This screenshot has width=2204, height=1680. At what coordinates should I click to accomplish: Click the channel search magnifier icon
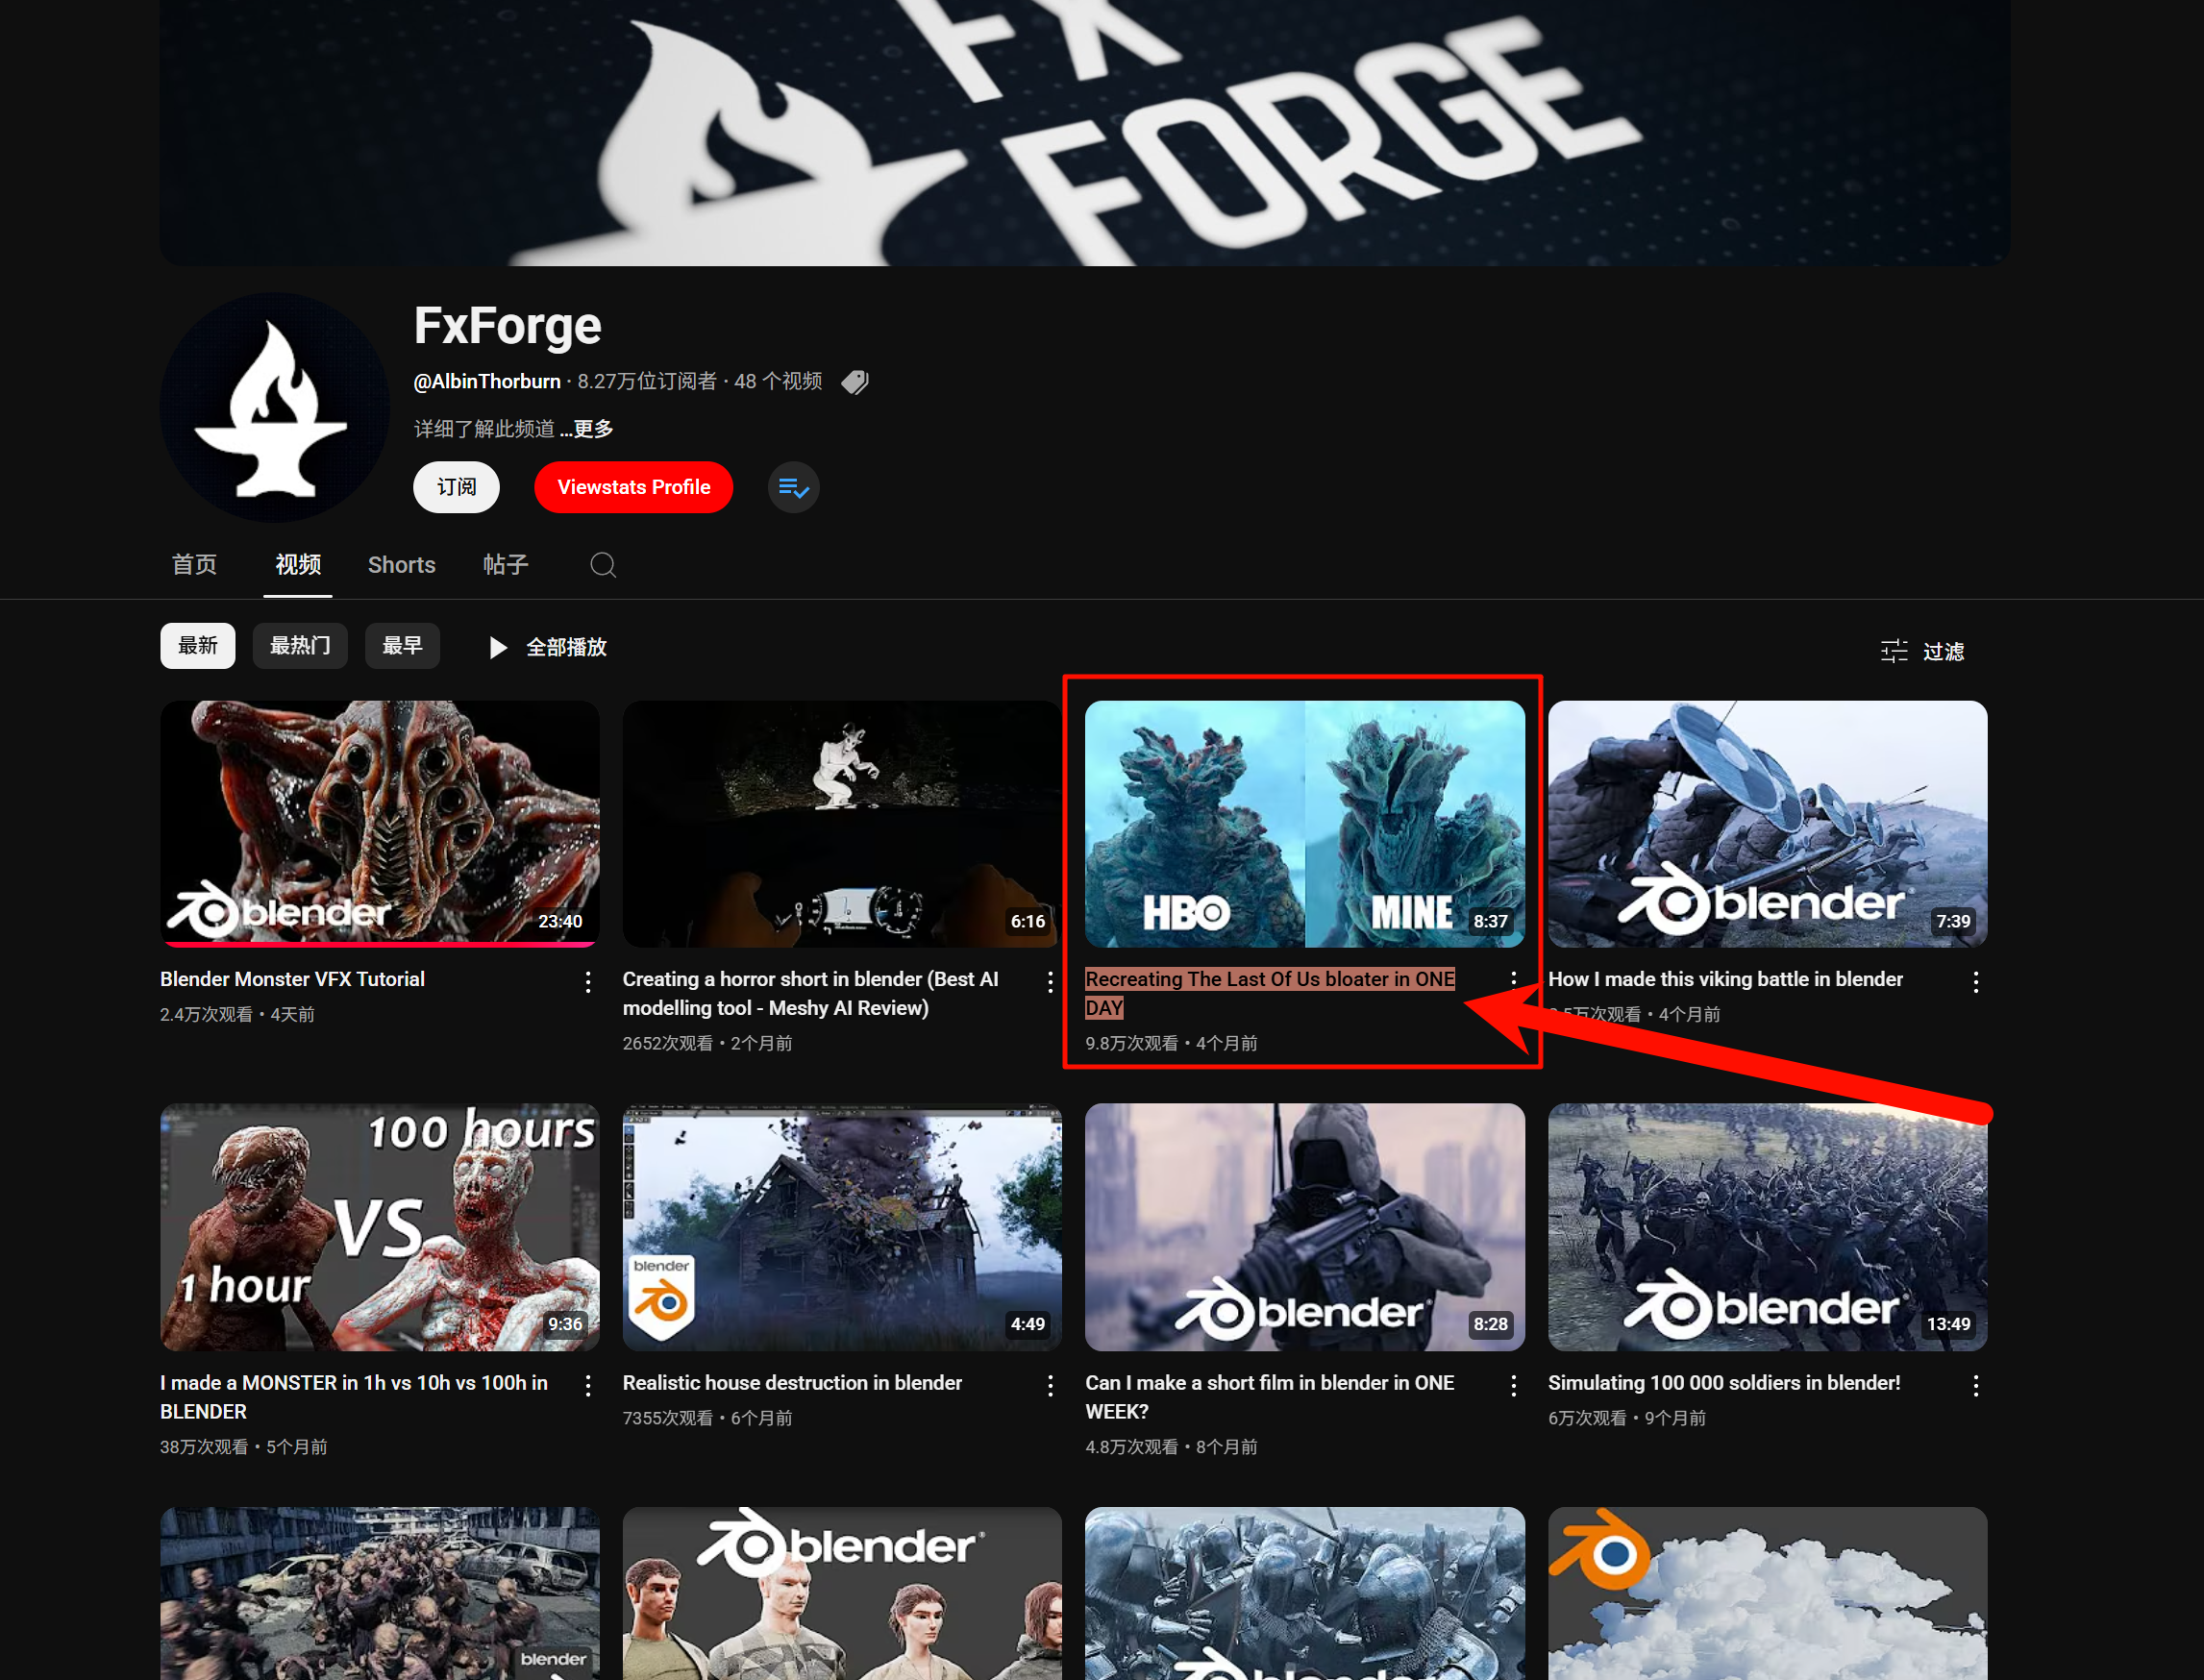603,565
